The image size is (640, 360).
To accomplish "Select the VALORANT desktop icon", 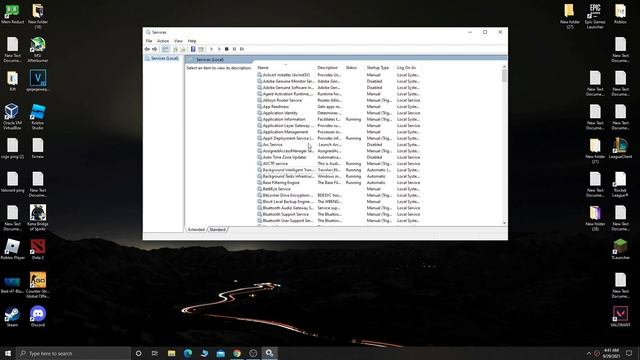I will [x=620, y=316].
